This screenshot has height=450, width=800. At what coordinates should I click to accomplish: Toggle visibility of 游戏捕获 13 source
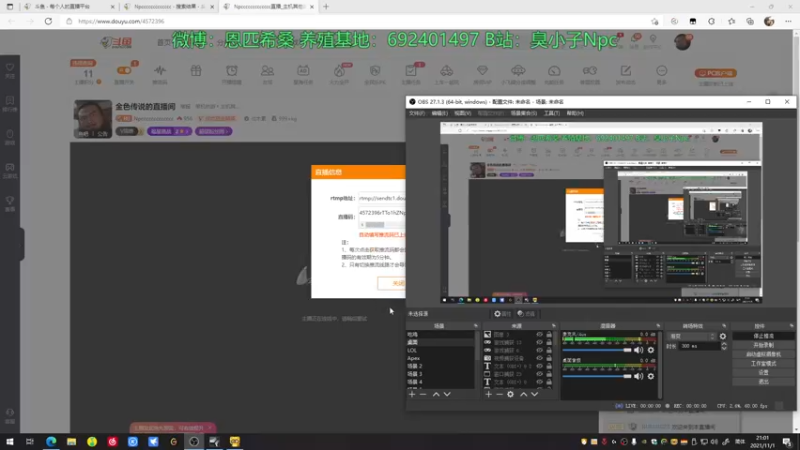[x=539, y=342]
